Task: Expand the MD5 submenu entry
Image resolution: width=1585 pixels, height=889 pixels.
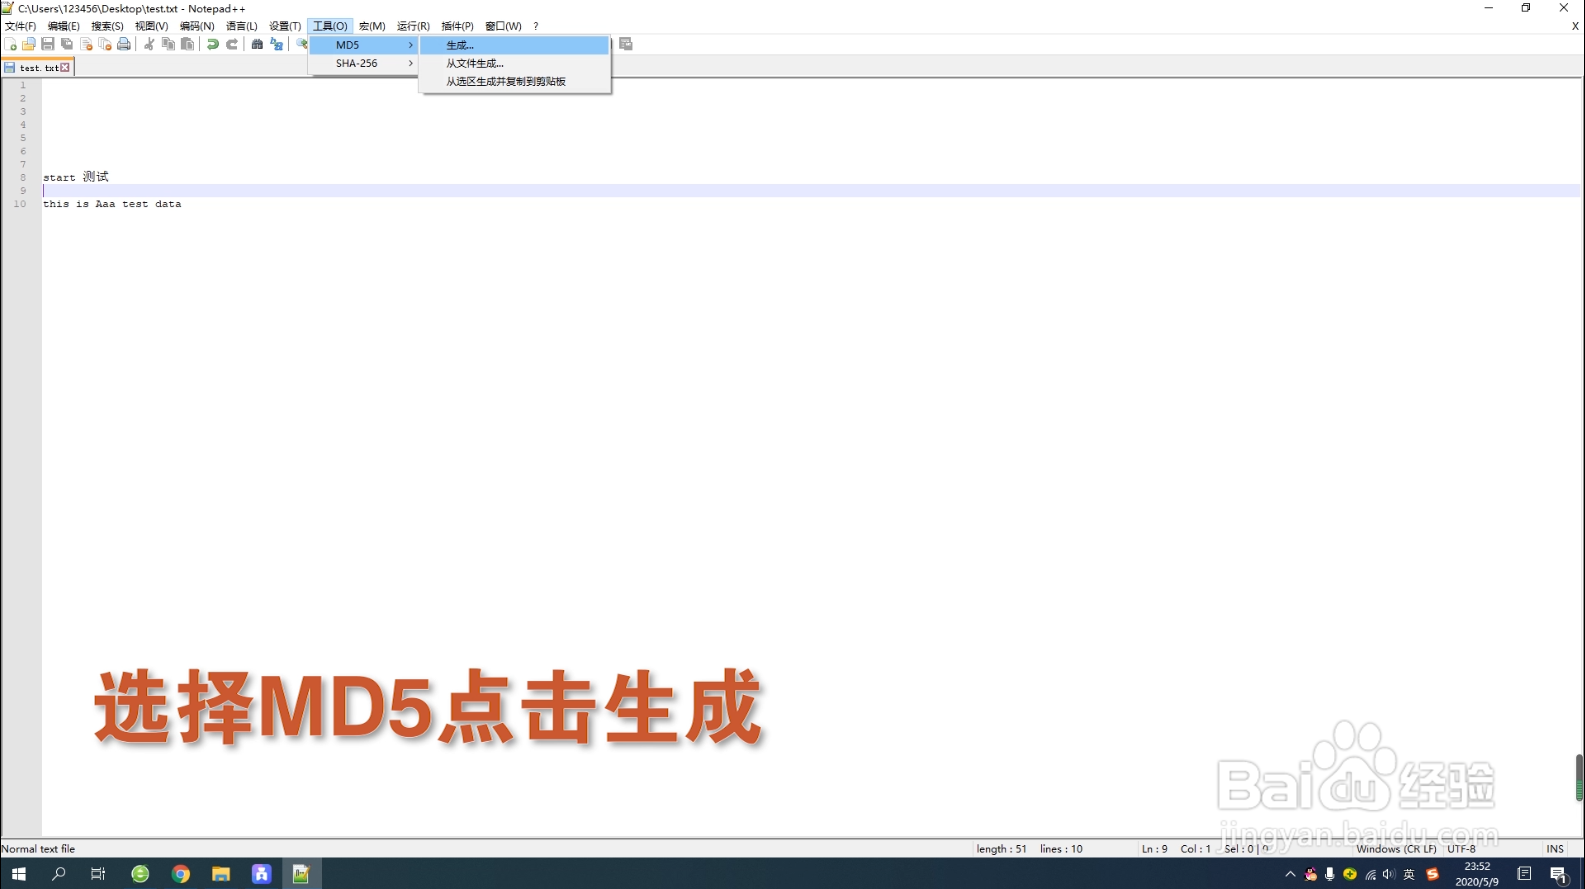Action: pyautogui.click(x=364, y=45)
